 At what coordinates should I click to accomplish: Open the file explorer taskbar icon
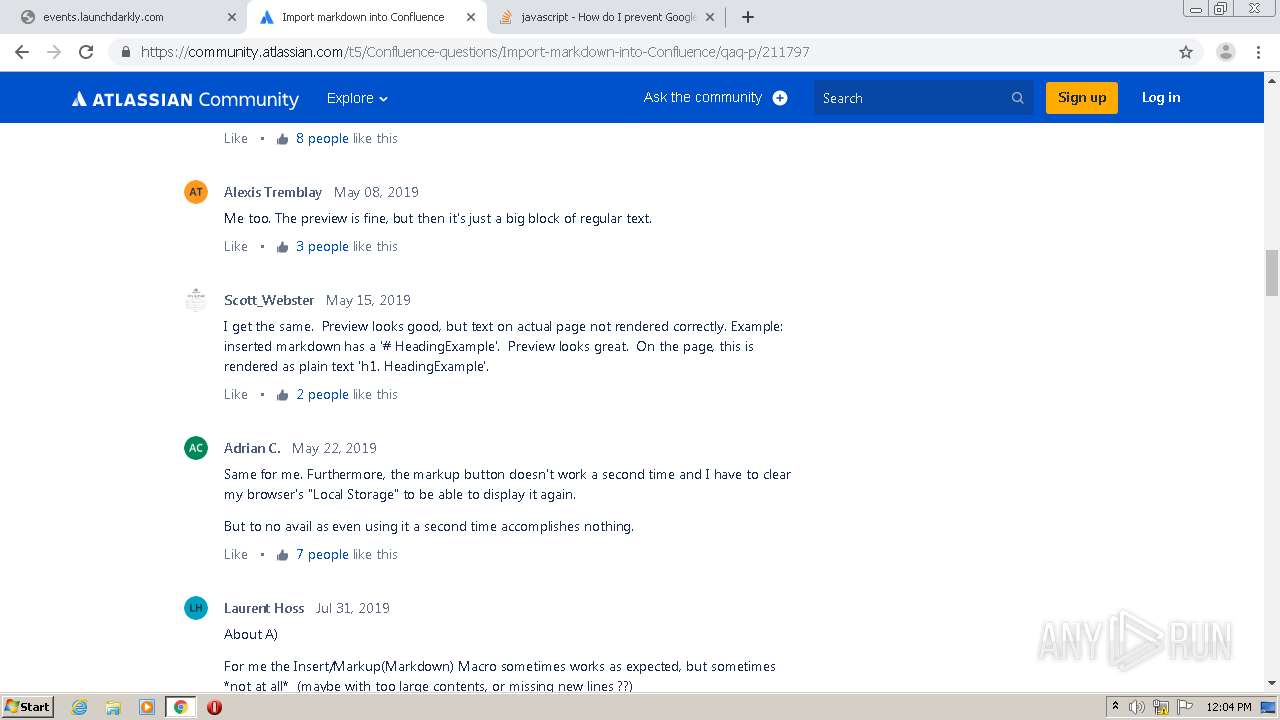coord(113,707)
